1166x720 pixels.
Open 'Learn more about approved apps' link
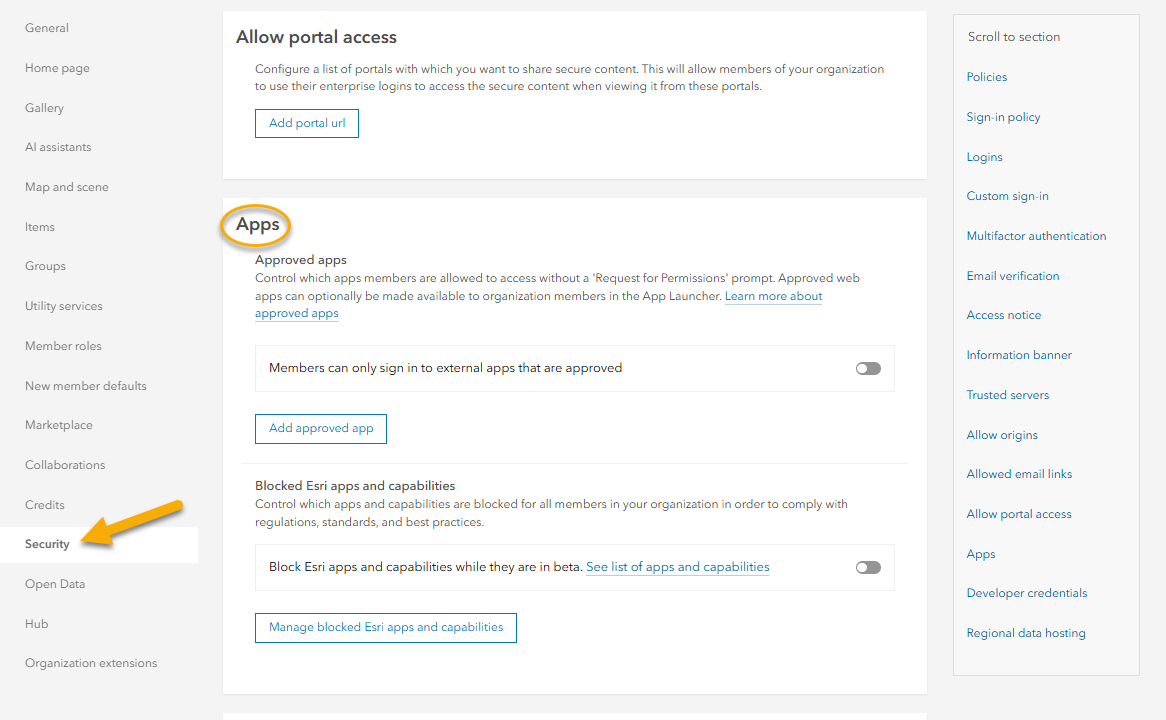(773, 297)
